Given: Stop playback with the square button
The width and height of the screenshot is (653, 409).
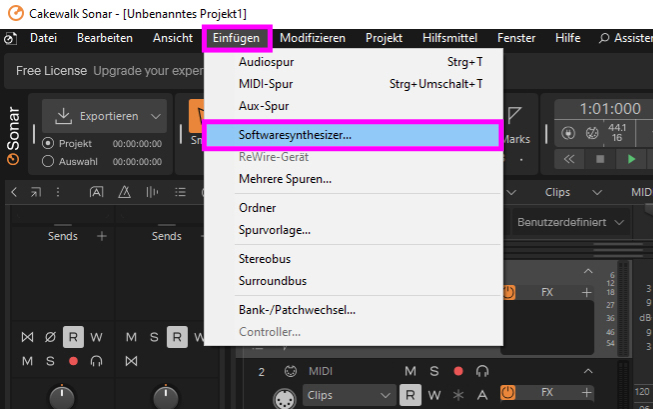Looking at the screenshot, I should [x=600, y=159].
